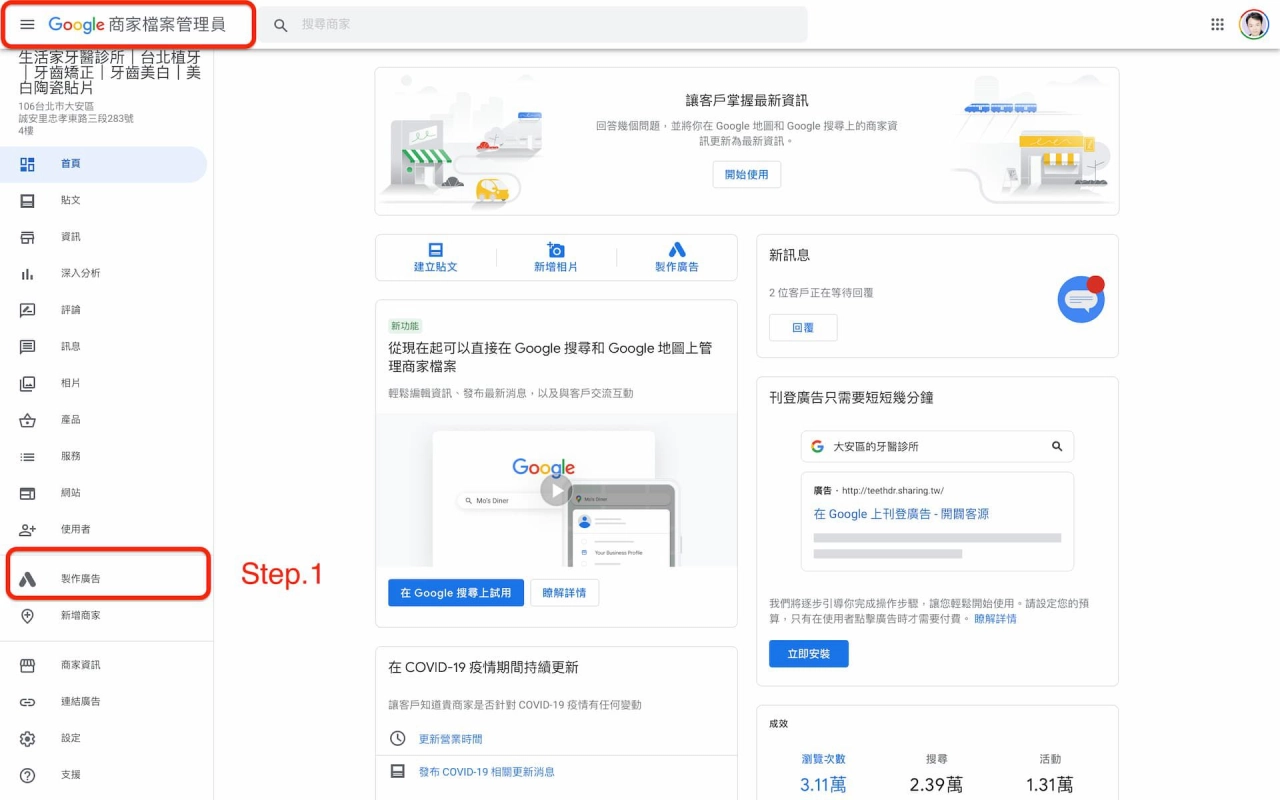
Task: Click the 深入分析 bar chart icon
Action: point(28,273)
